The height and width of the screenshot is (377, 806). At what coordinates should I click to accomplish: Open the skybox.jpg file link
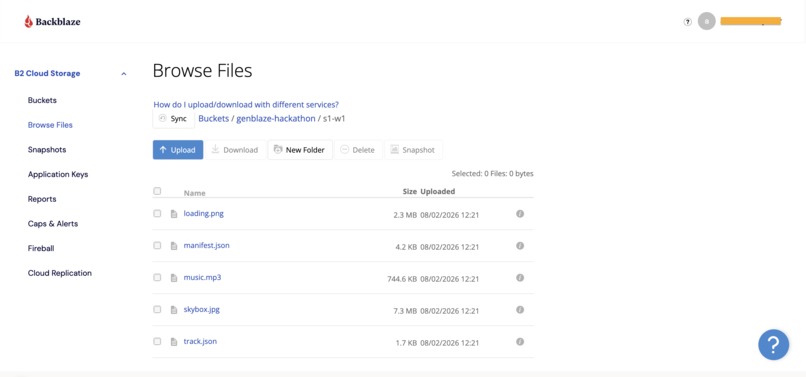[202, 309]
